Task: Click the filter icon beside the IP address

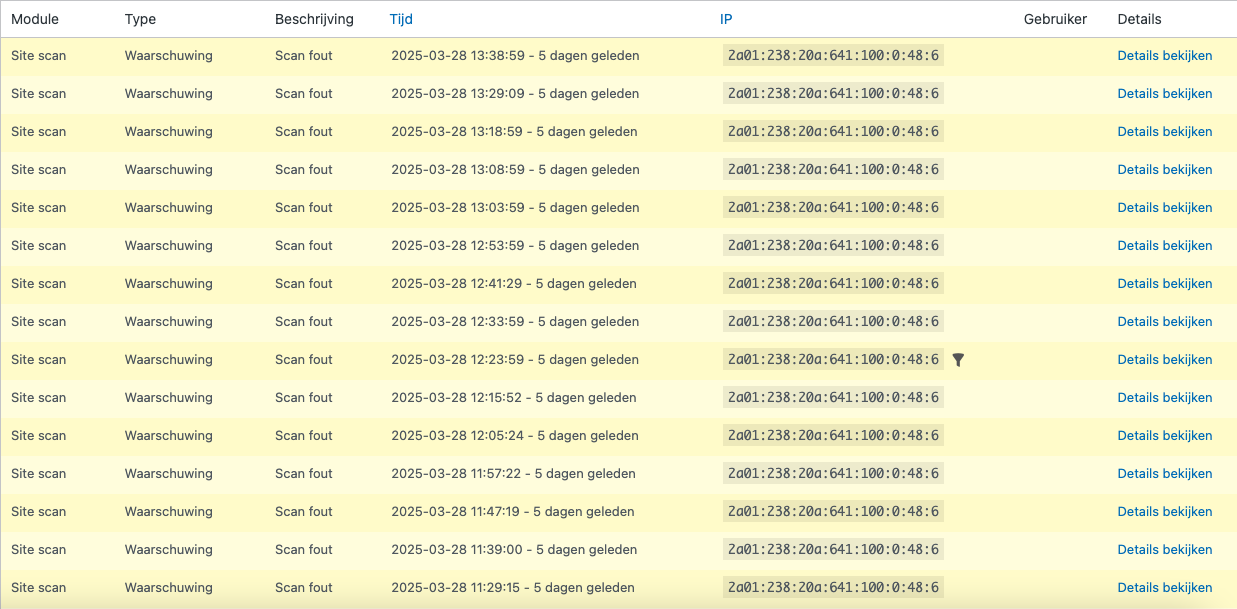Action: (x=958, y=360)
